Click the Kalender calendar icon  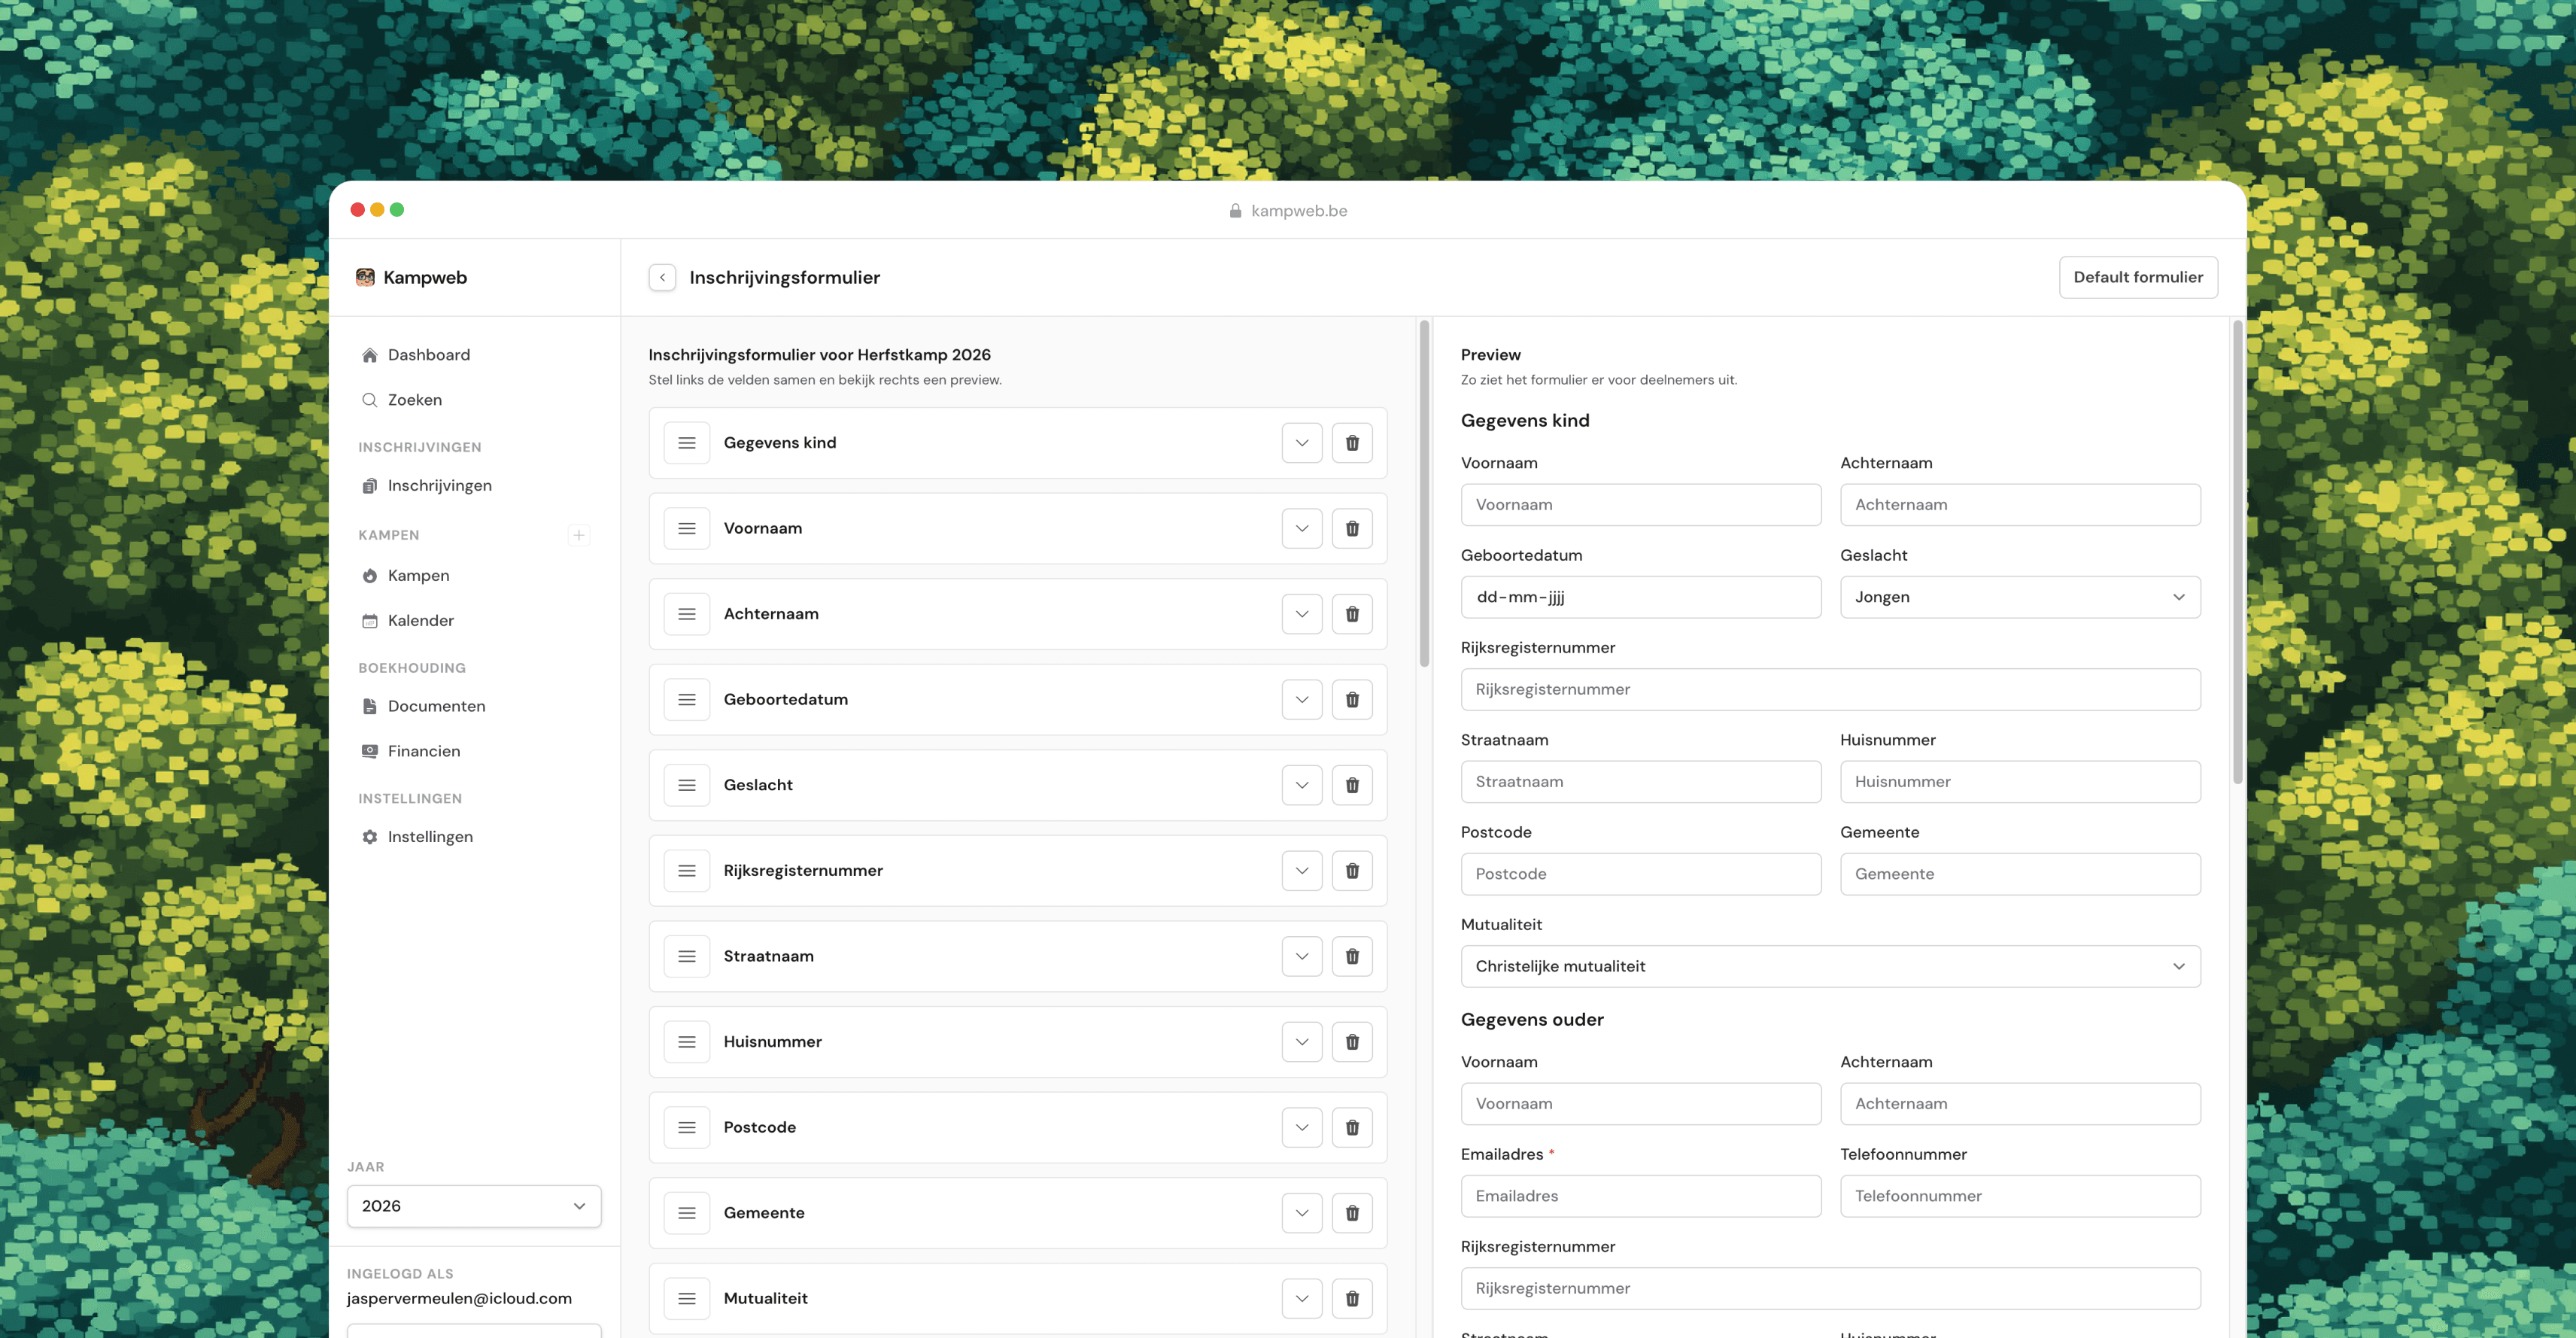click(x=369, y=620)
